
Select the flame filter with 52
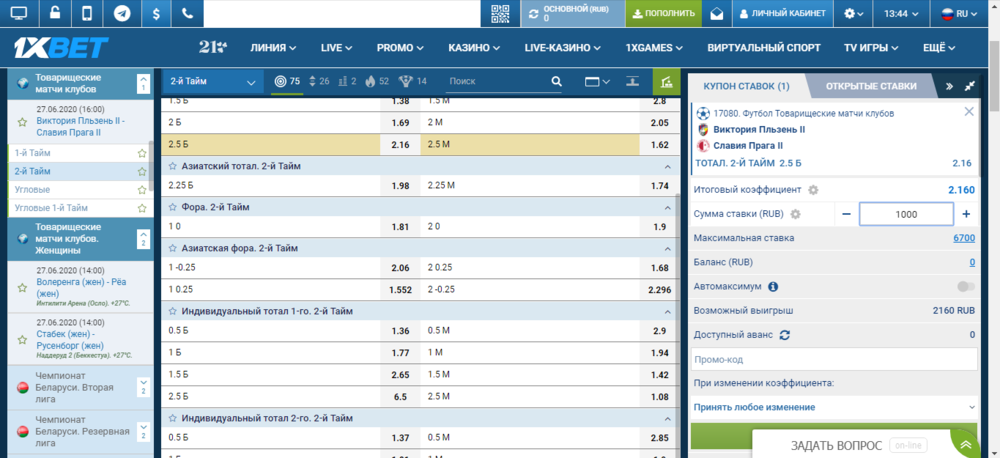click(377, 82)
